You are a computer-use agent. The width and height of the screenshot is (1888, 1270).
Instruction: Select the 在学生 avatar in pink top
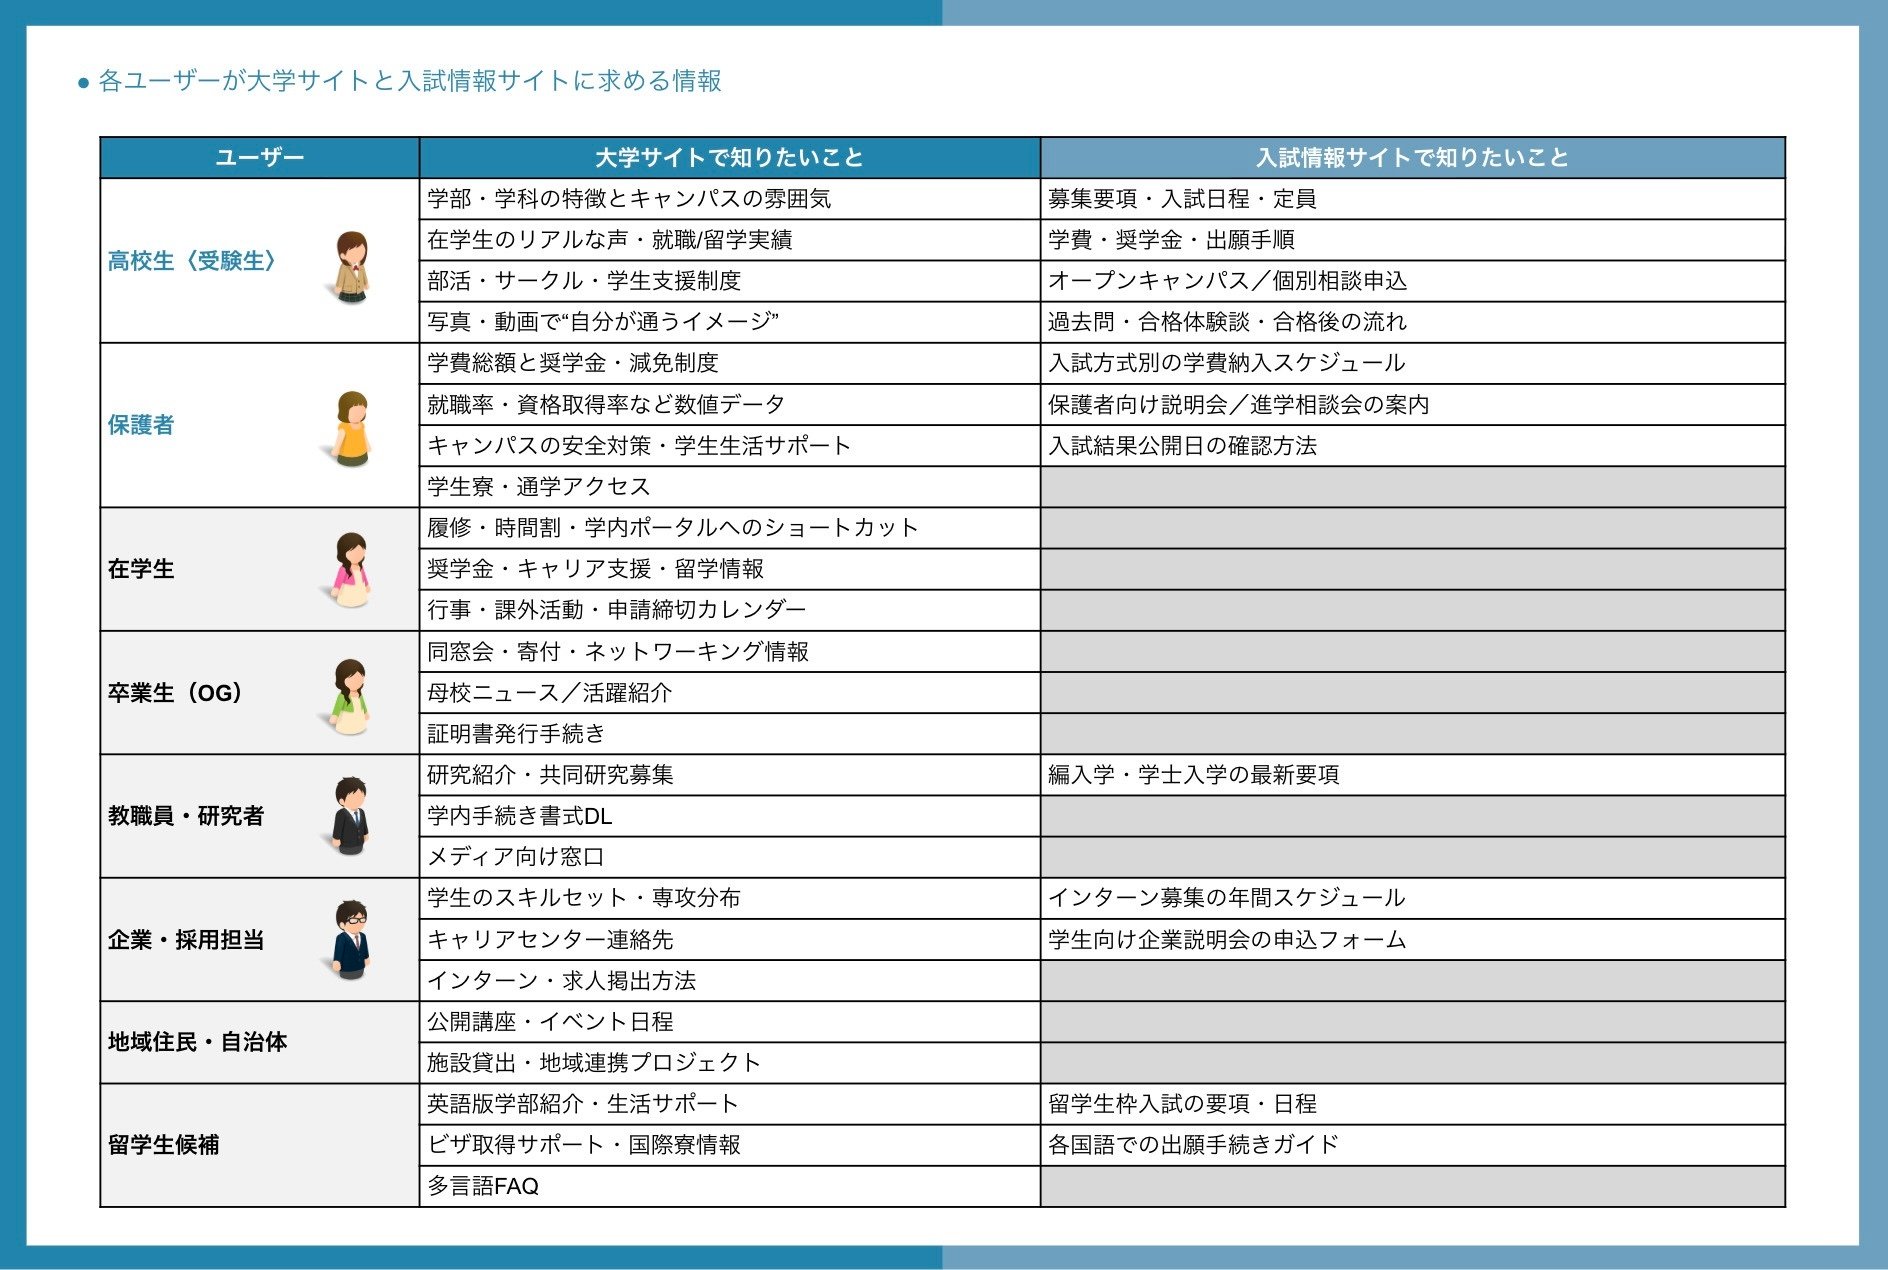point(351,569)
